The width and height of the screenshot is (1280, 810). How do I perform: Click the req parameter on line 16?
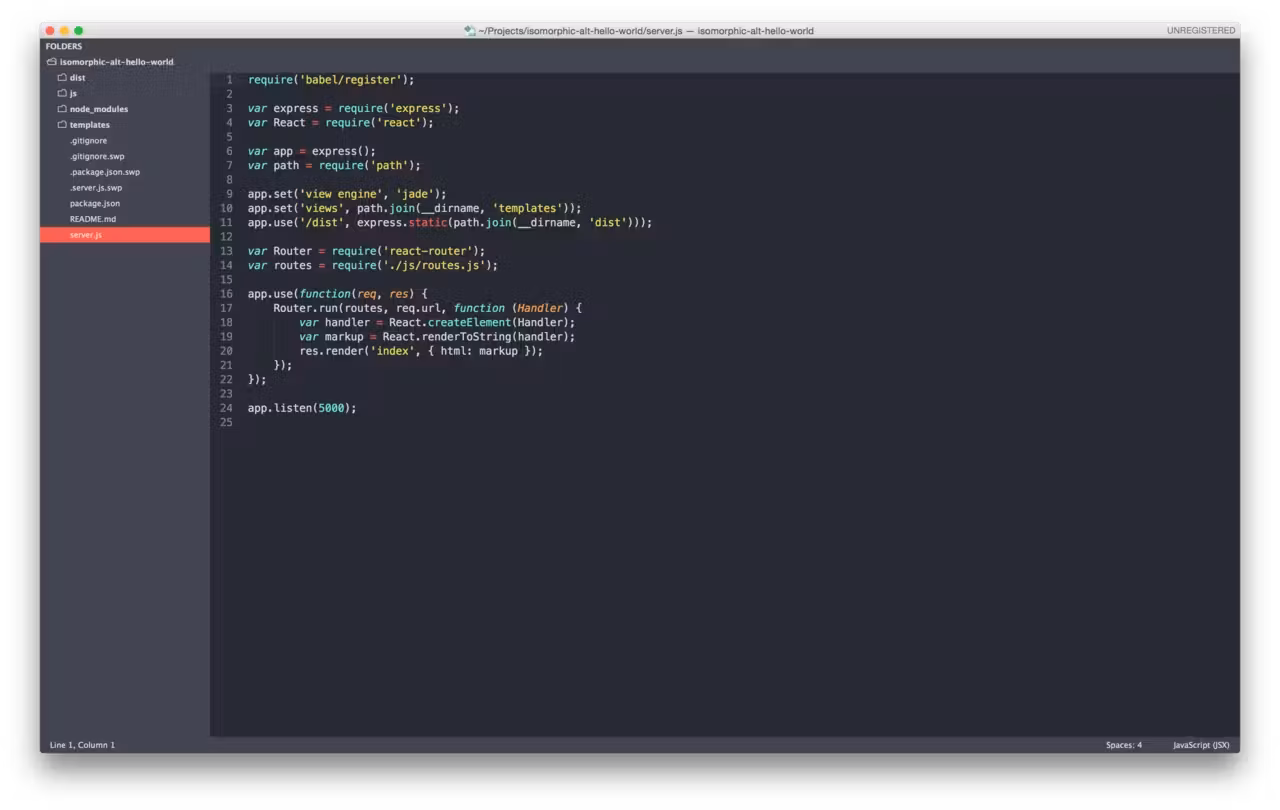coord(366,294)
